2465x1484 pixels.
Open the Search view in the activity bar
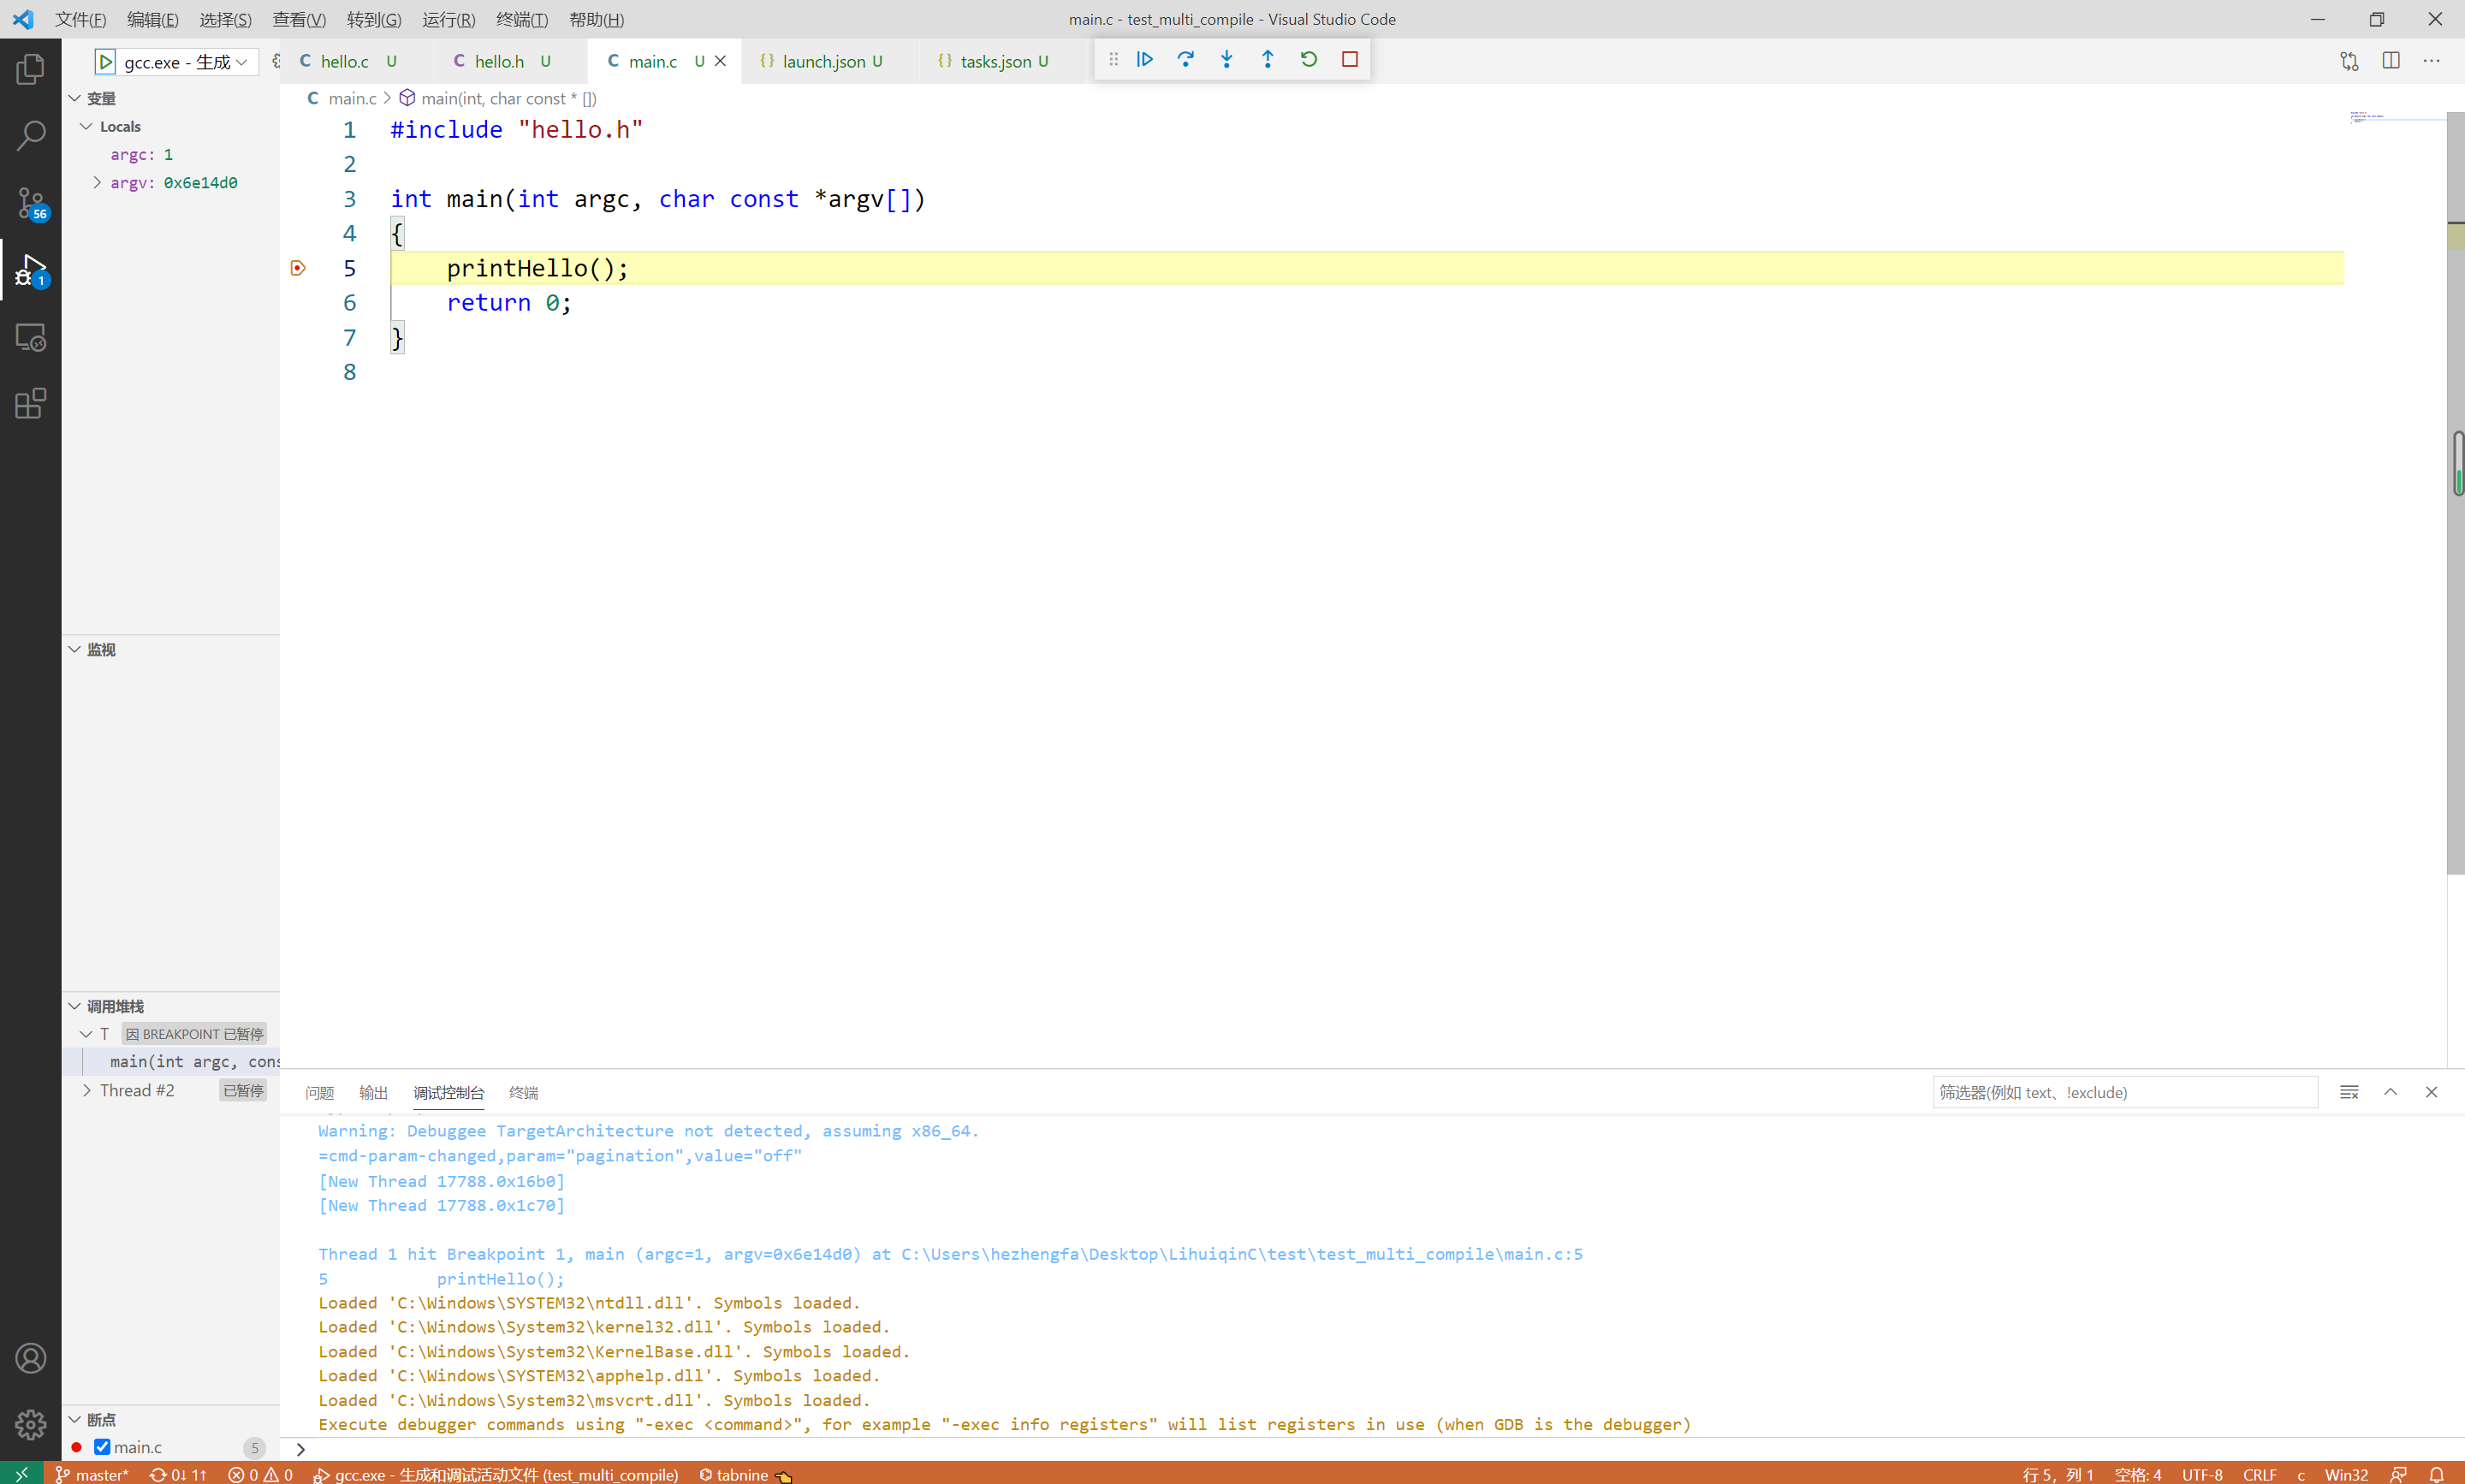pyautogui.click(x=31, y=135)
